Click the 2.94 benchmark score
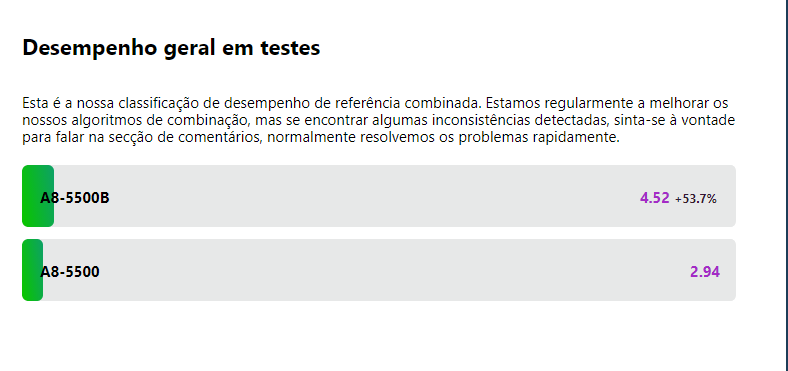This screenshot has height=371, width=788. [705, 272]
